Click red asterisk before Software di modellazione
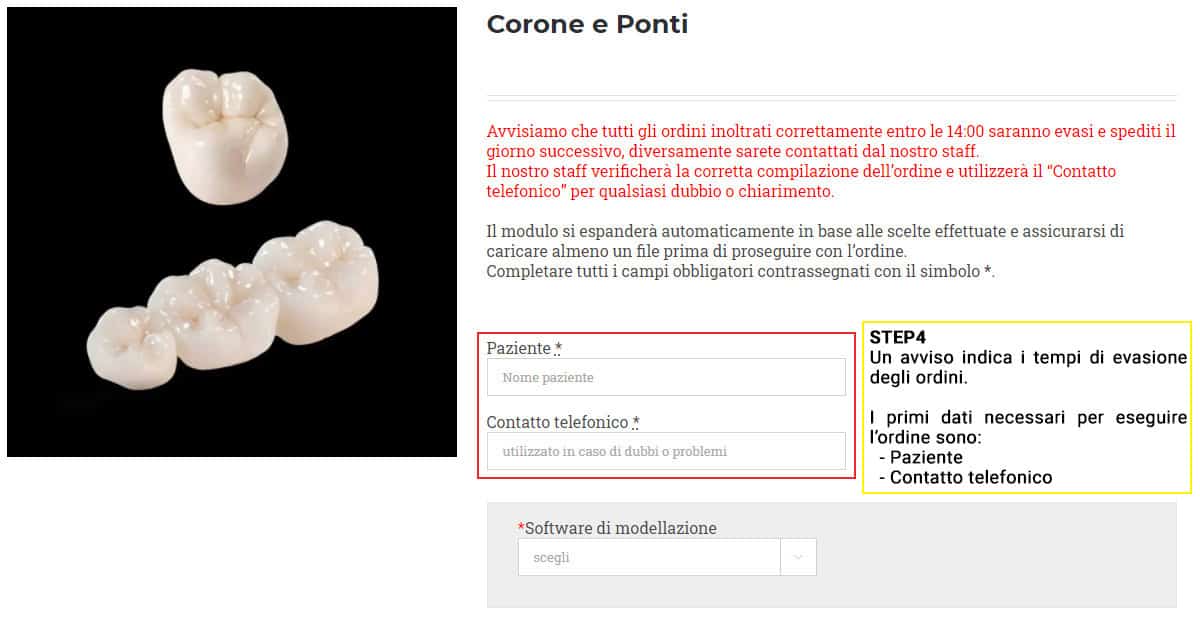1200x633 pixels. click(x=521, y=527)
